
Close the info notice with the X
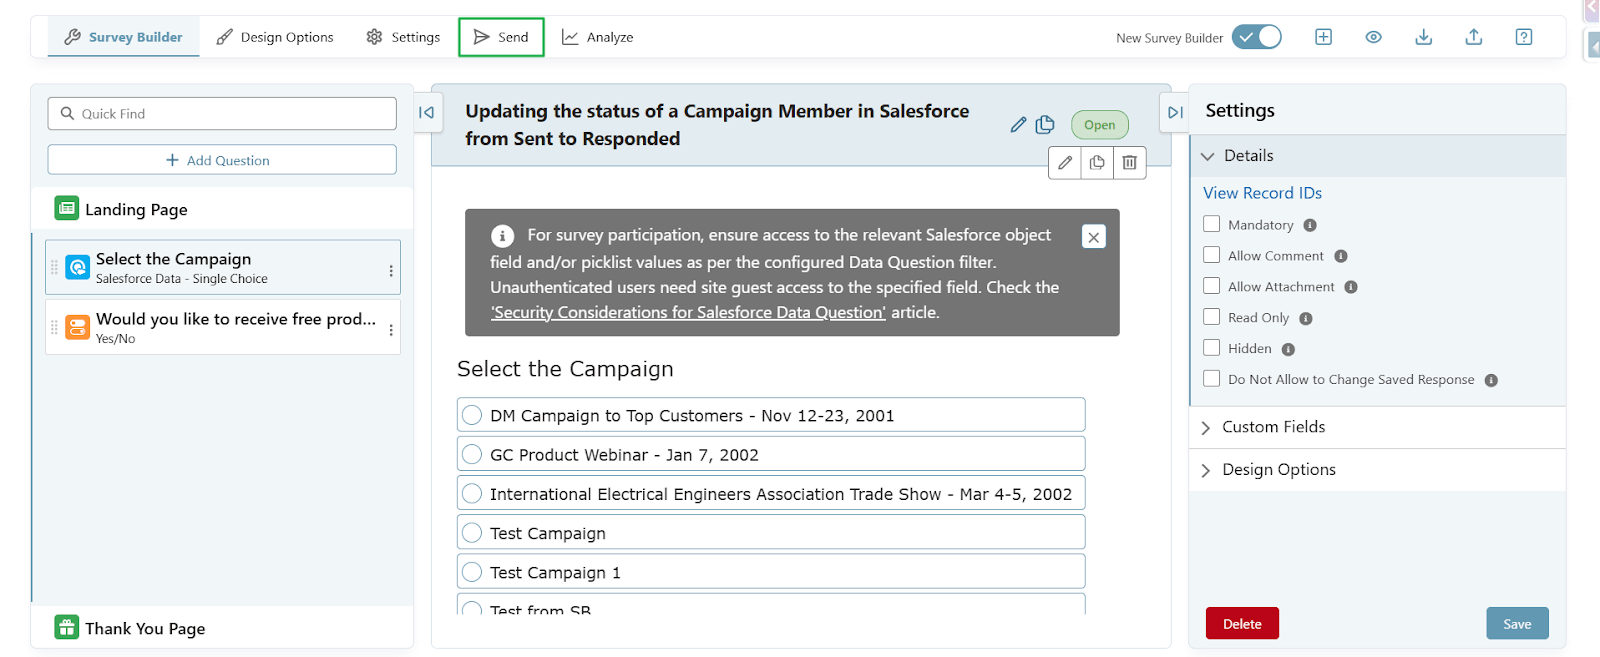(x=1094, y=237)
